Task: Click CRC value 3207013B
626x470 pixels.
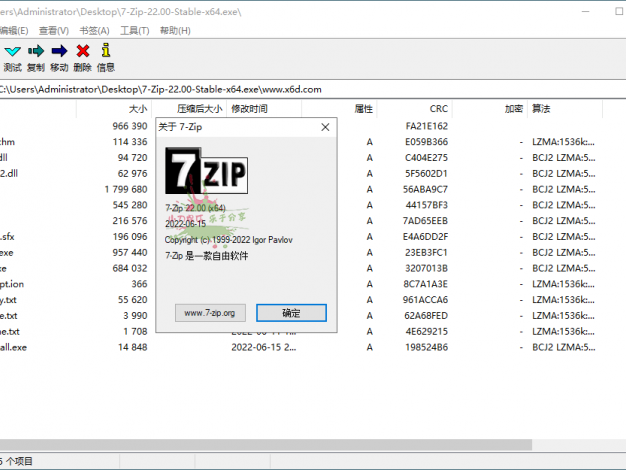Action: click(426, 268)
